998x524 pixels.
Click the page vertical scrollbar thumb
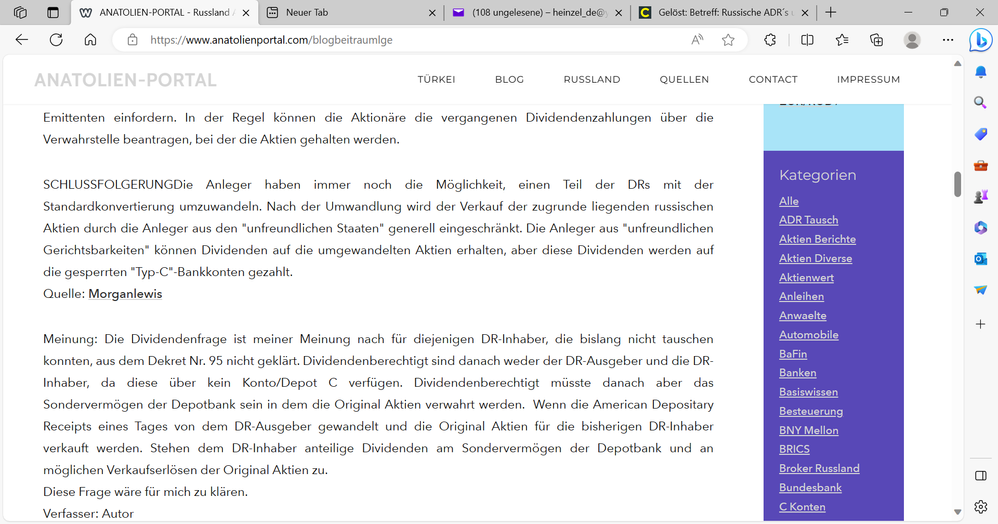(957, 184)
